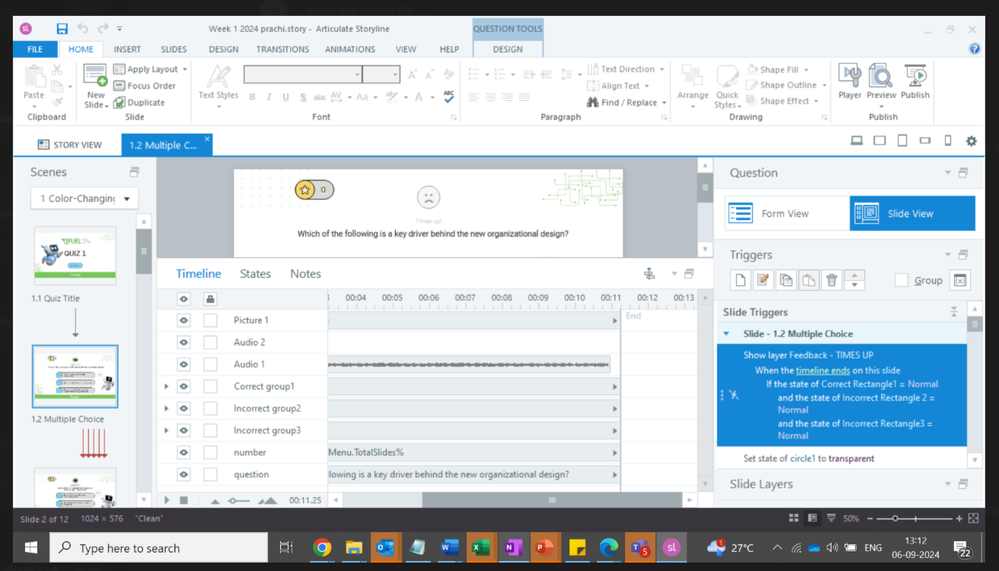Open the FILE menu
Screen dimensions: 999x571
coord(35,49)
